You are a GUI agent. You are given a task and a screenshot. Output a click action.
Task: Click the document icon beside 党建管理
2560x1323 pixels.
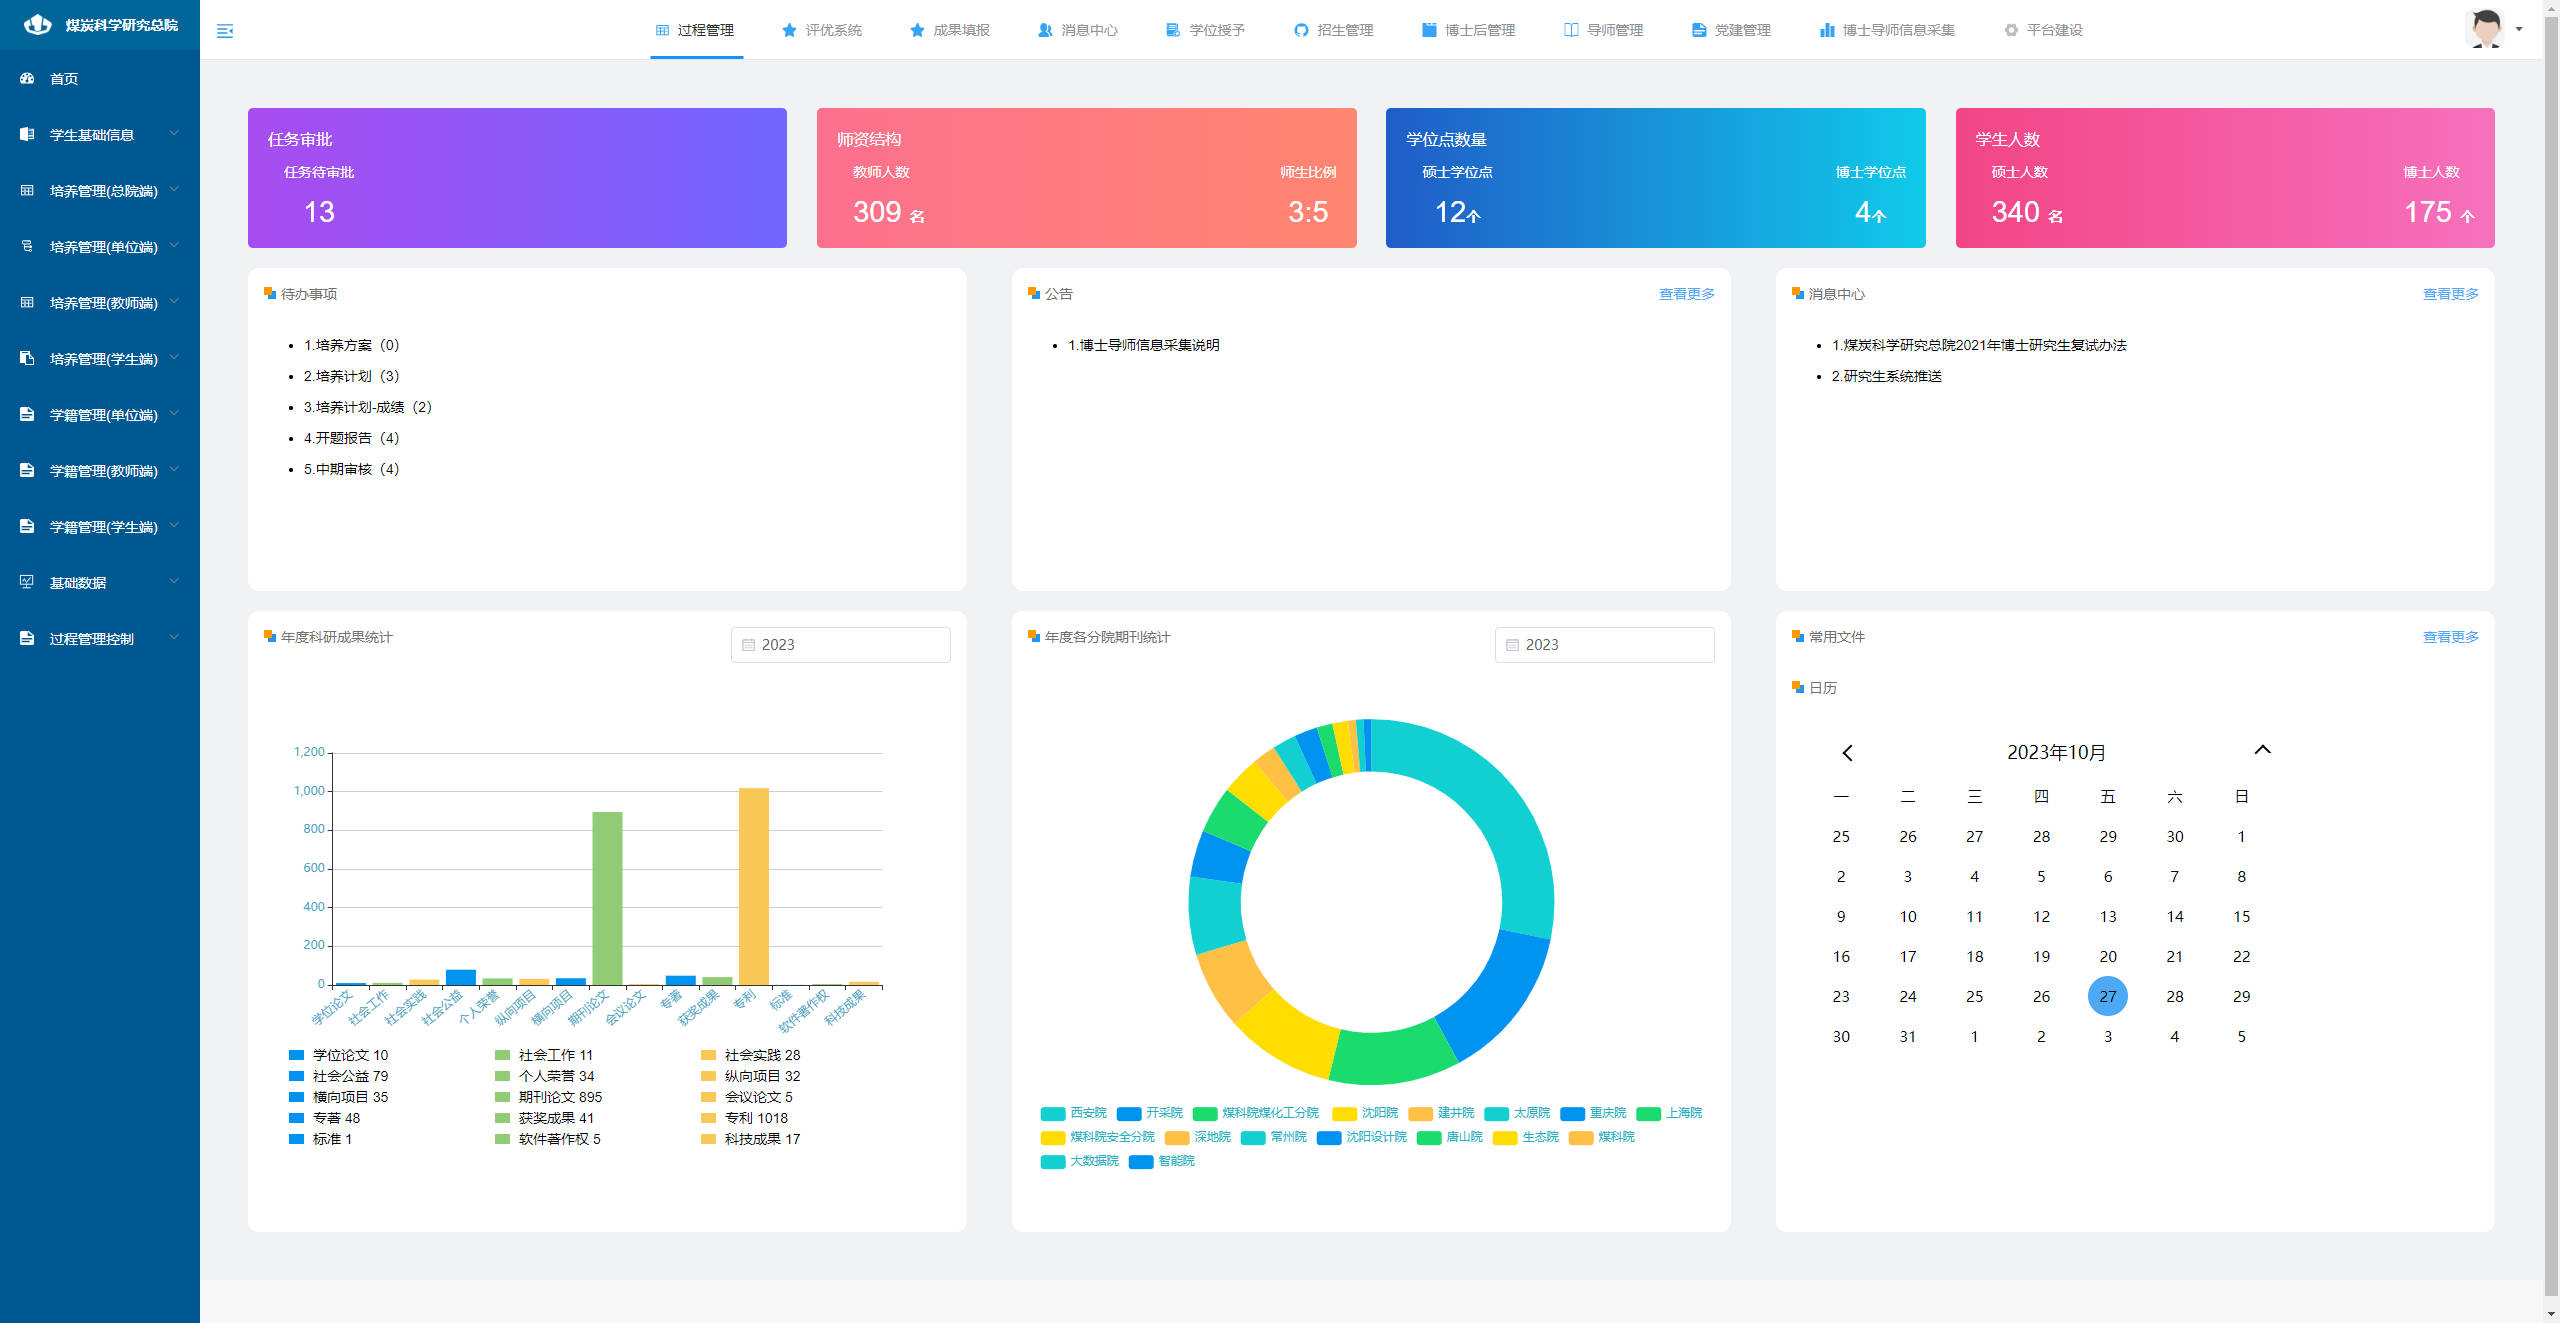click(1699, 30)
